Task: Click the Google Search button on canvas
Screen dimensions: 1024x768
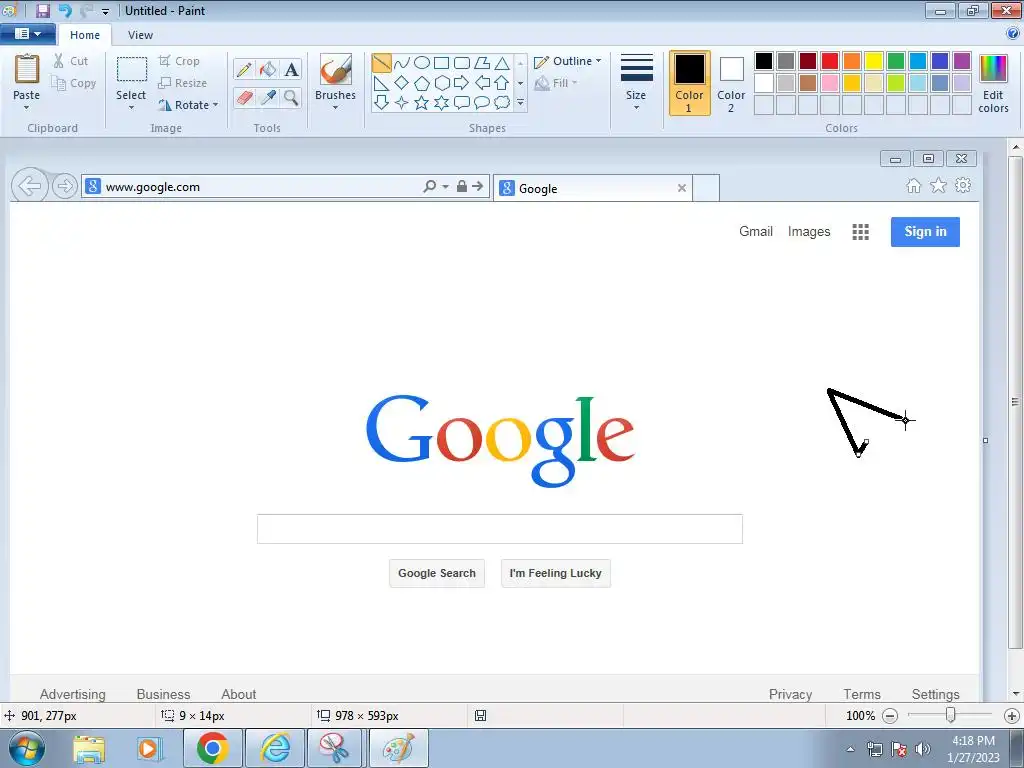Action: click(x=437, y=573)
